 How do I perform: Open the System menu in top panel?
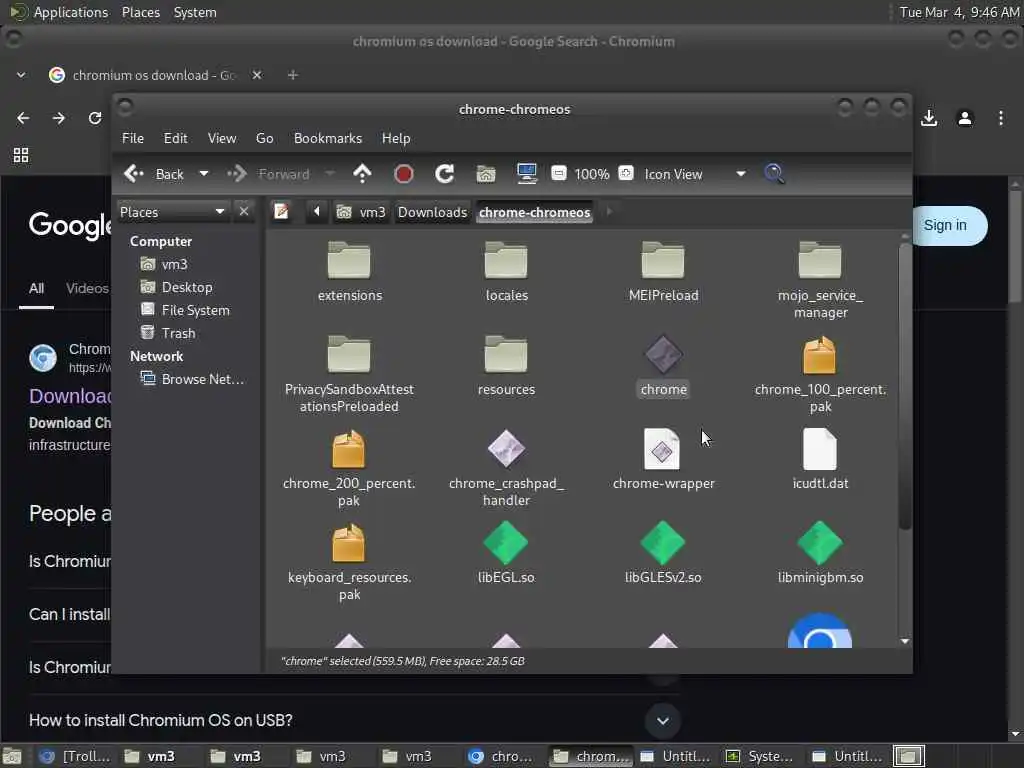coord(195,12)
